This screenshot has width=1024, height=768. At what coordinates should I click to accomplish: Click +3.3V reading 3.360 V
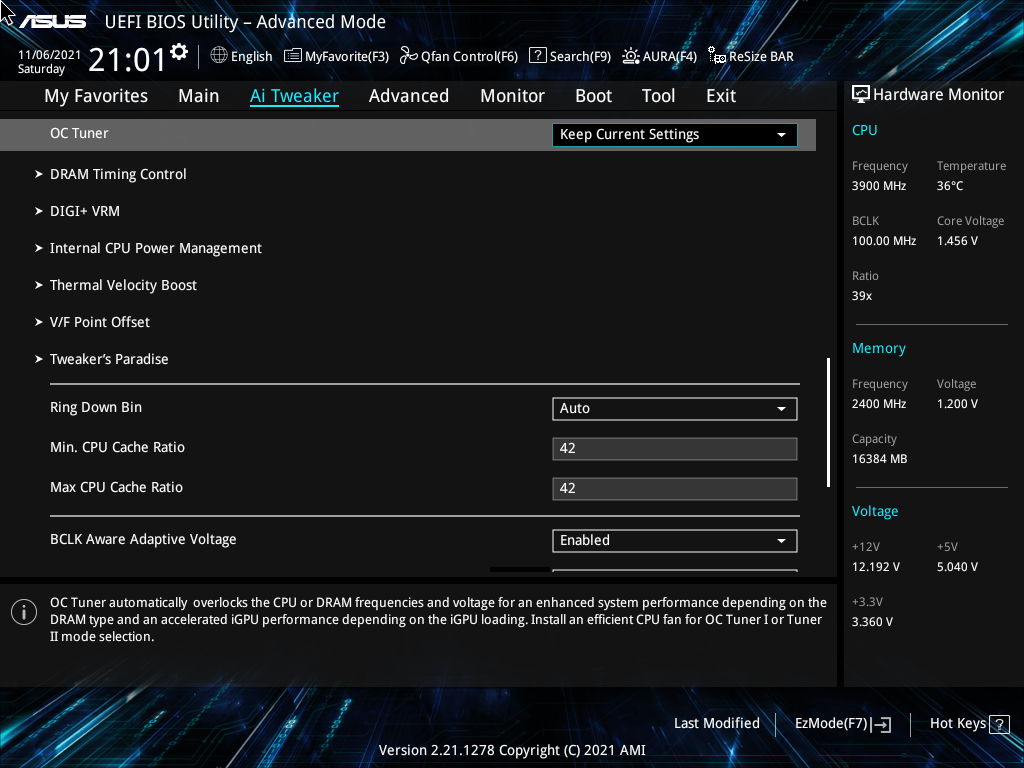[872, 622]
